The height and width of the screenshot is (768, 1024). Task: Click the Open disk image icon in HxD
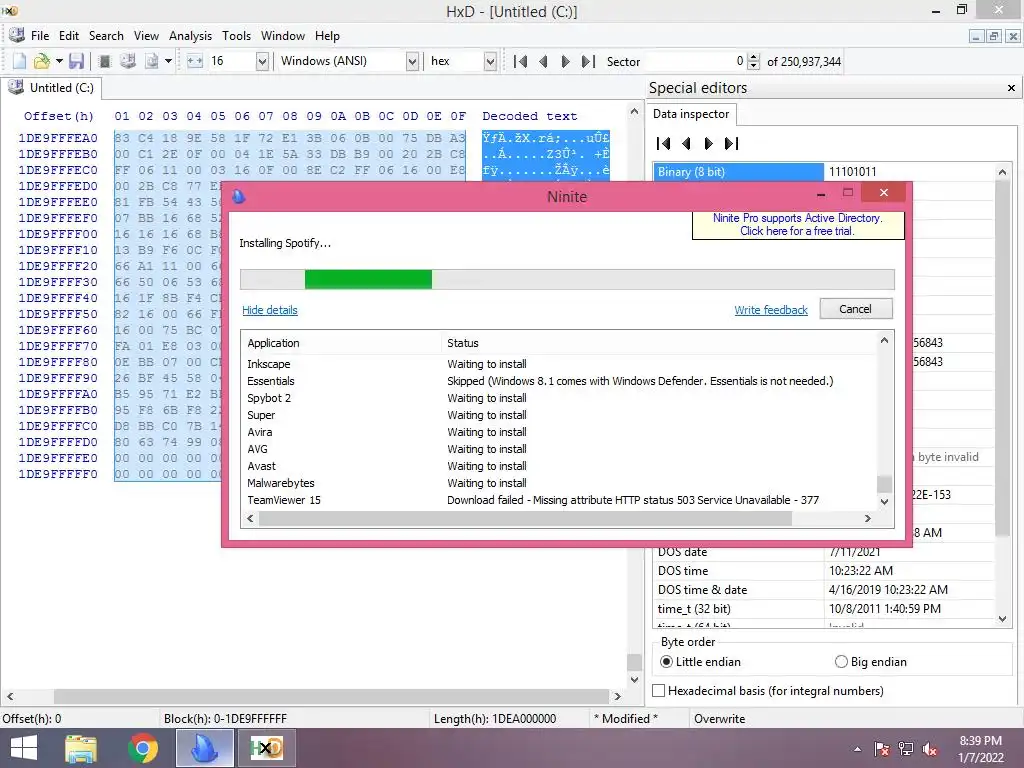[x=152, y=61]
